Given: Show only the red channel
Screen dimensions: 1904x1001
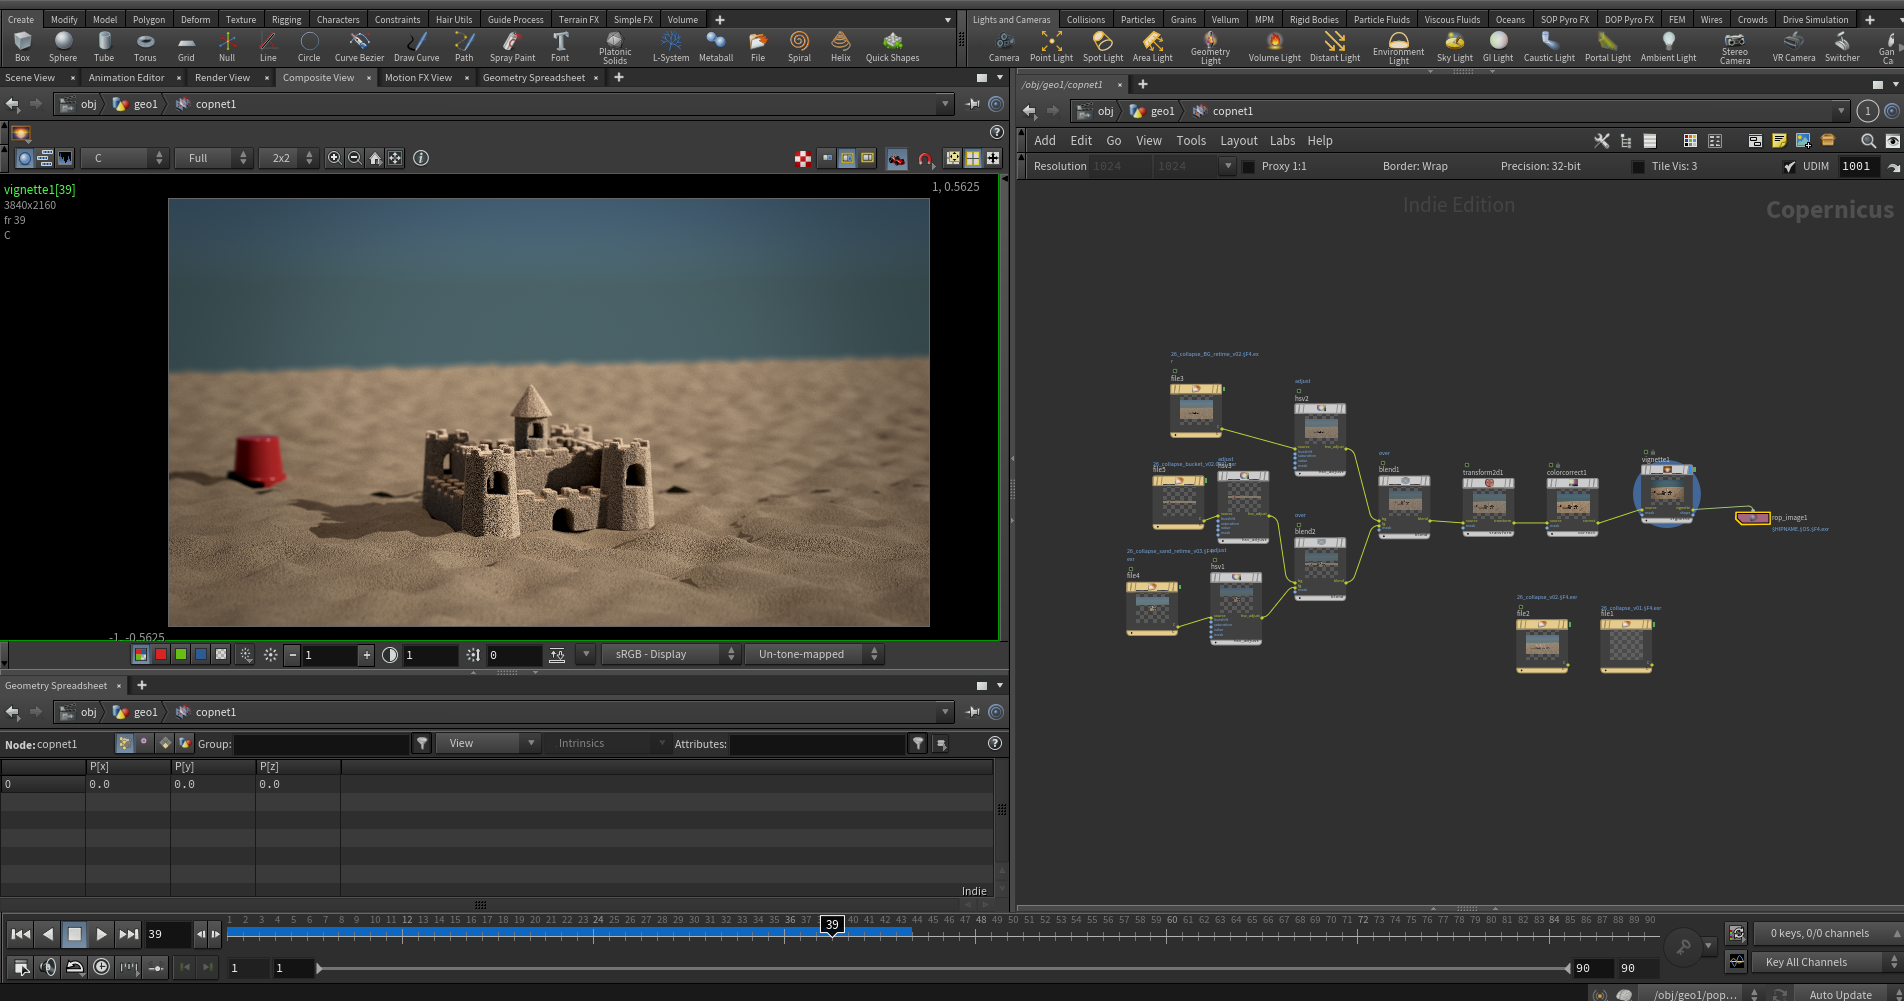Looking at the screenshot, I should [x=160, y=654].
